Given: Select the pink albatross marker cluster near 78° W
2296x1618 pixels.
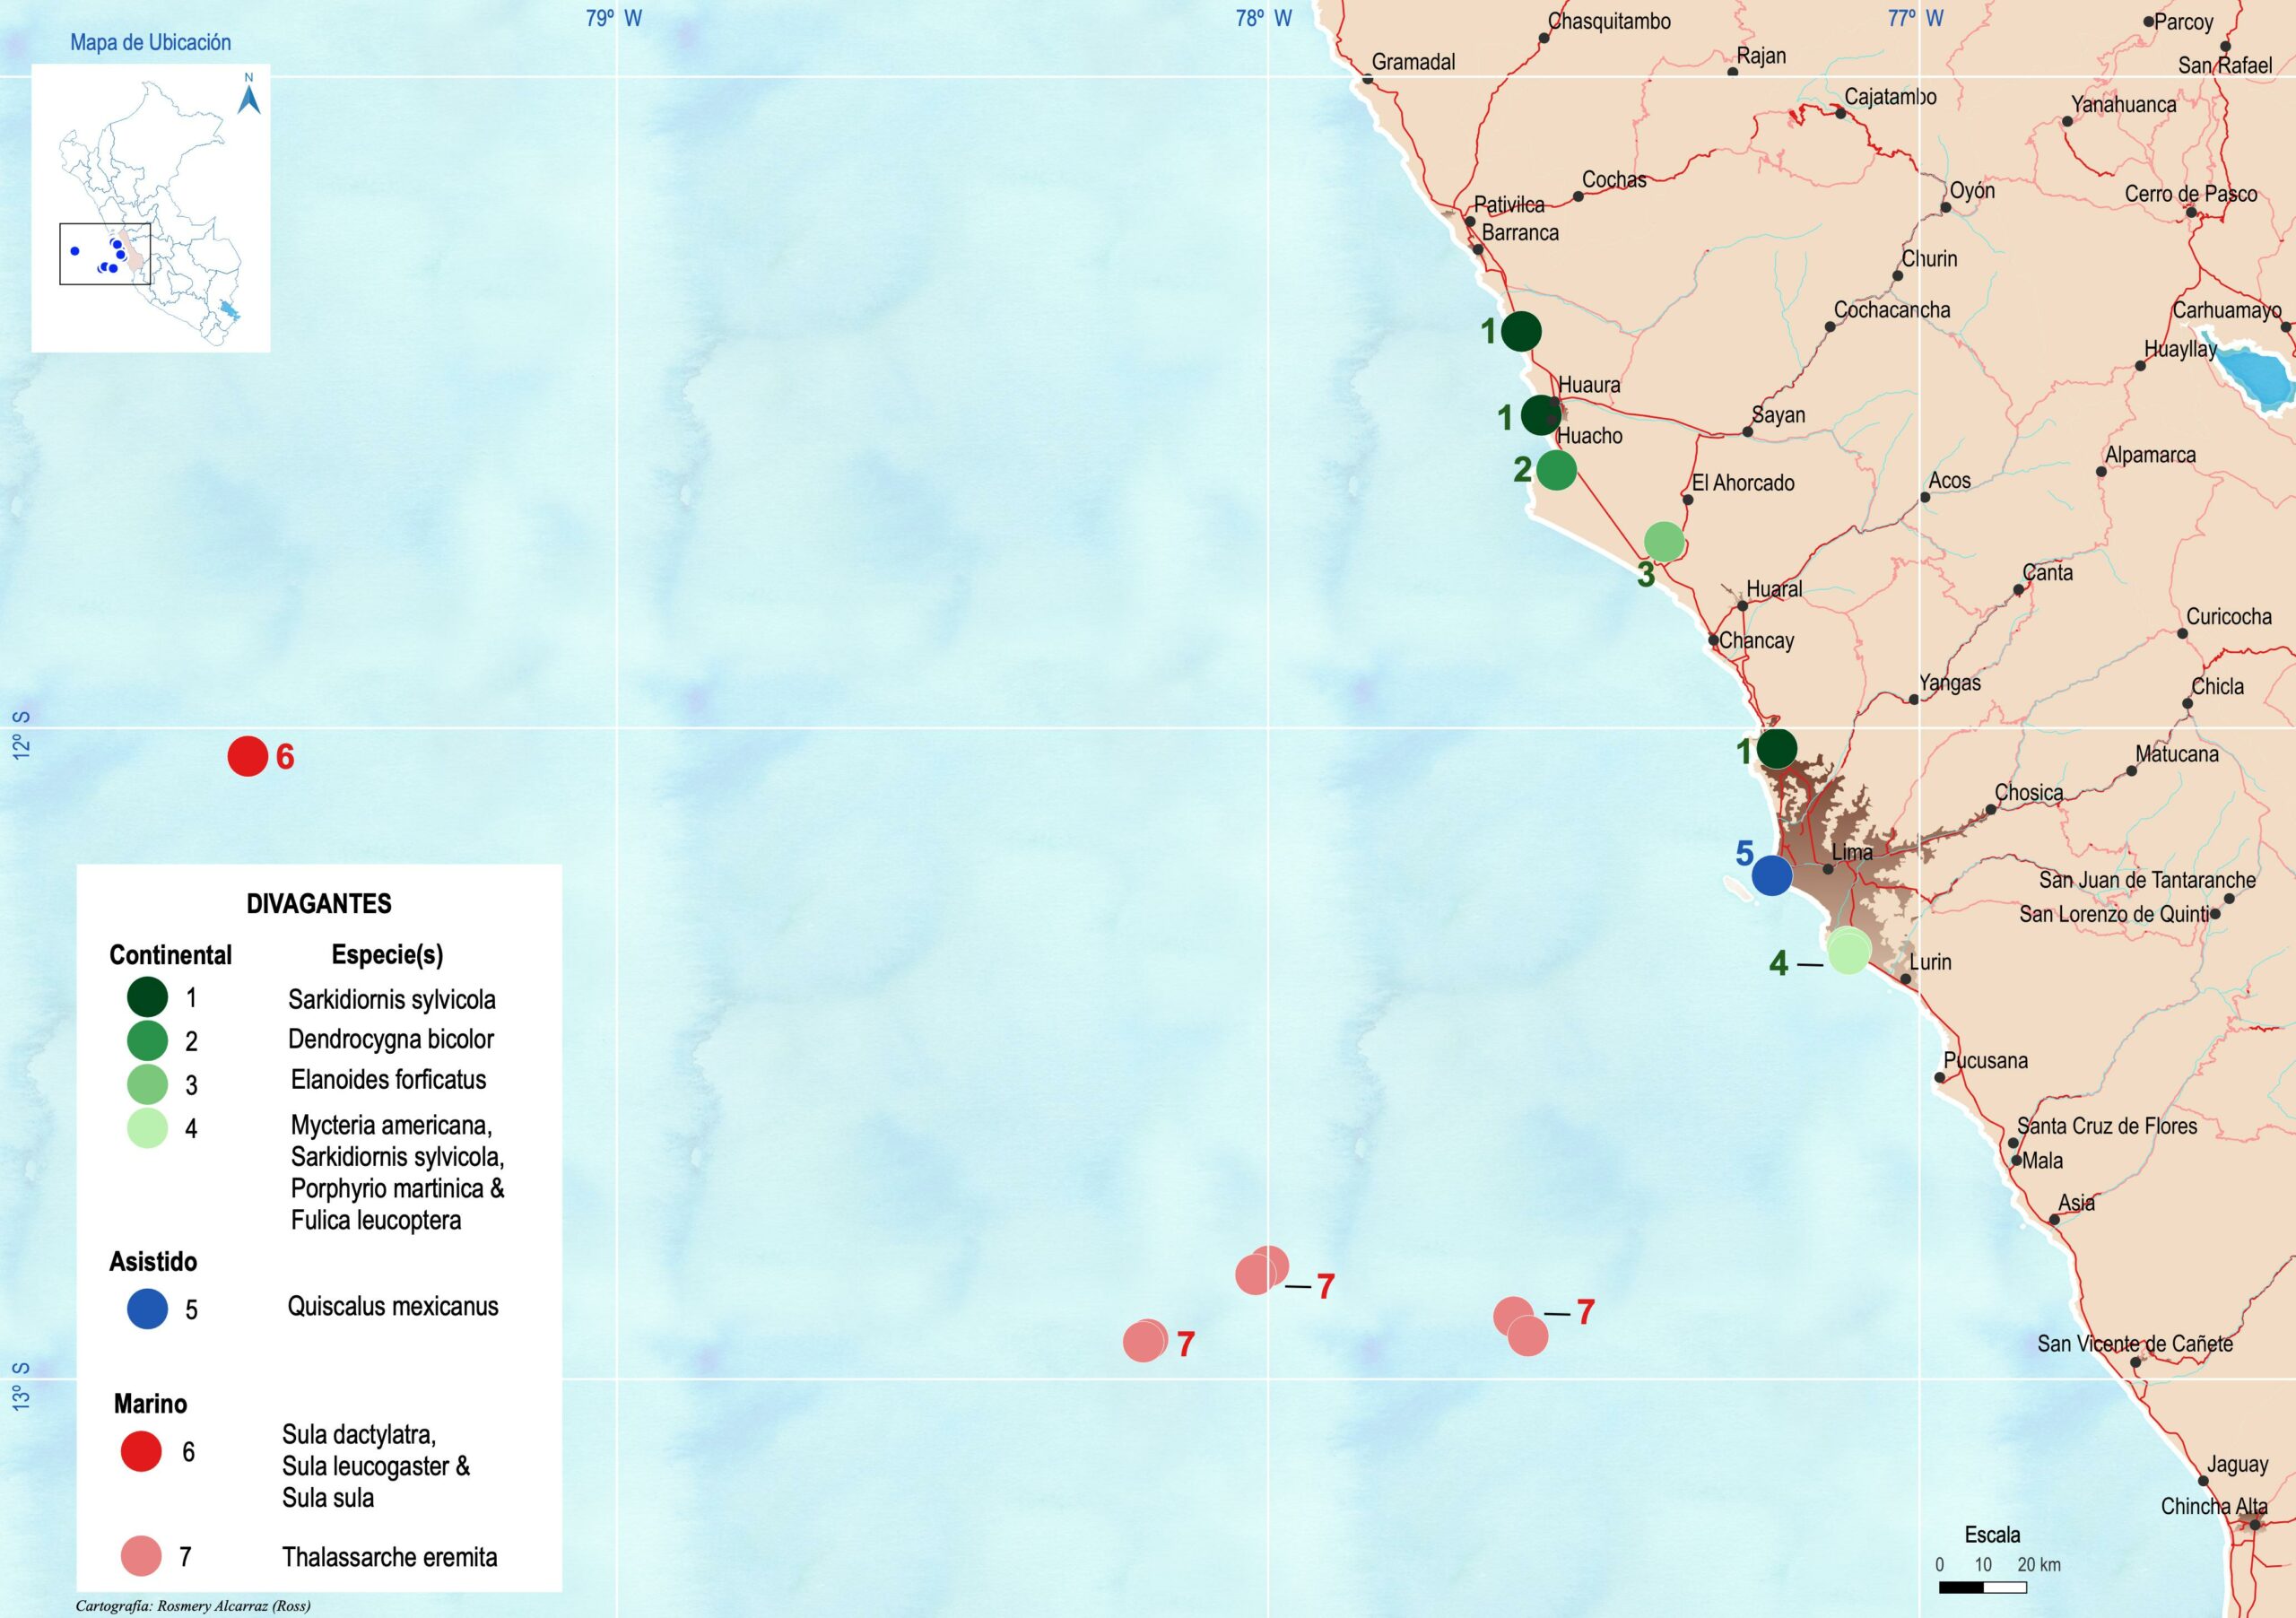Looking at the screenshot, I should coord(1262,1270).
